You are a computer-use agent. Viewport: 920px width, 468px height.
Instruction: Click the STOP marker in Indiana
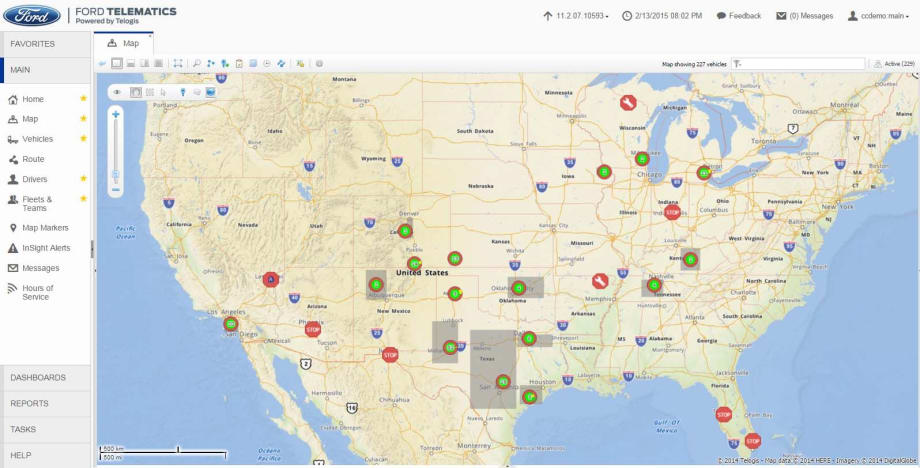(x=672, y=212)
